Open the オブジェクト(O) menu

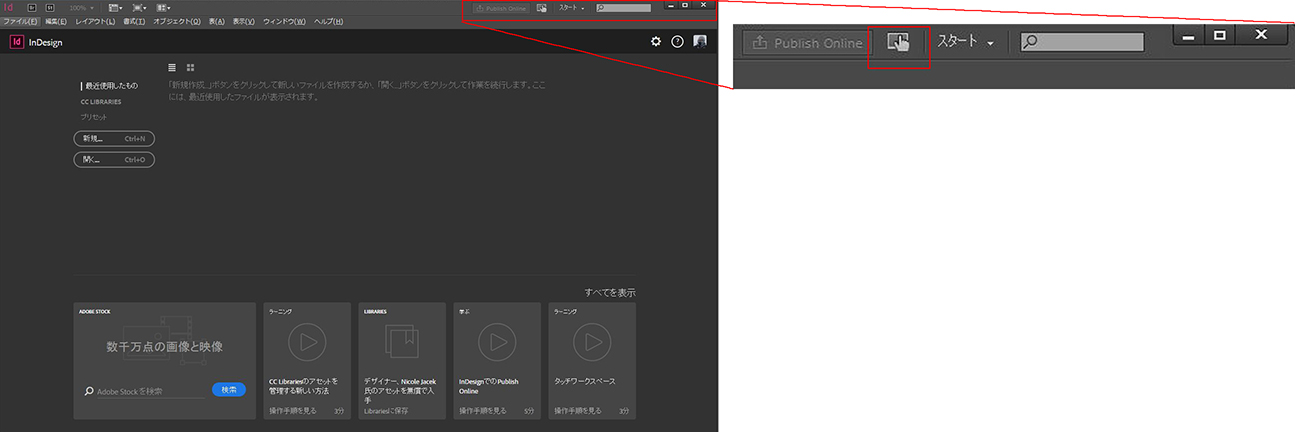177,21
